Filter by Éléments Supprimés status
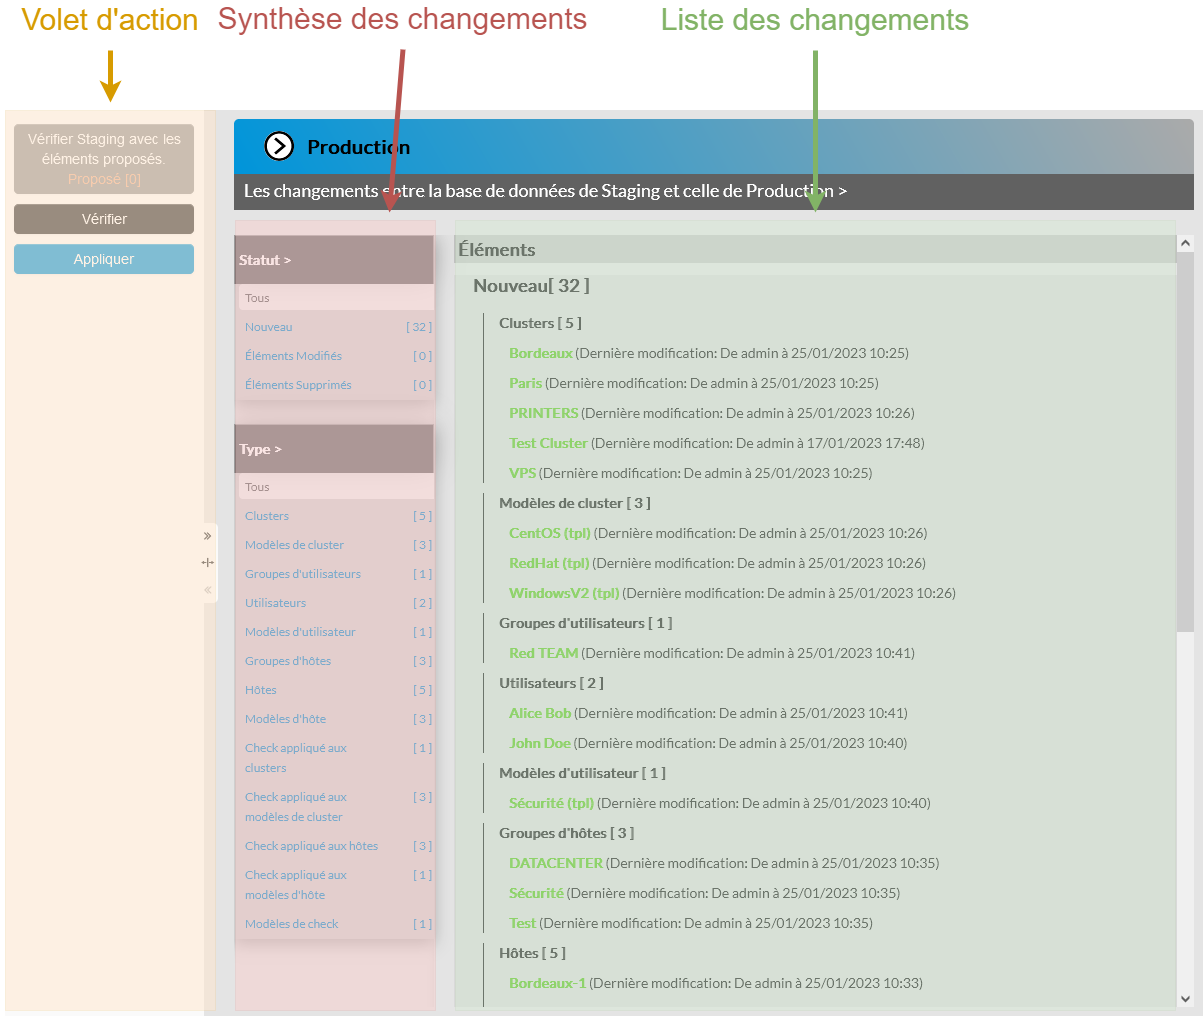Image resolution: width=1204 pixels, height=1017 pixels. pos(298,385)
